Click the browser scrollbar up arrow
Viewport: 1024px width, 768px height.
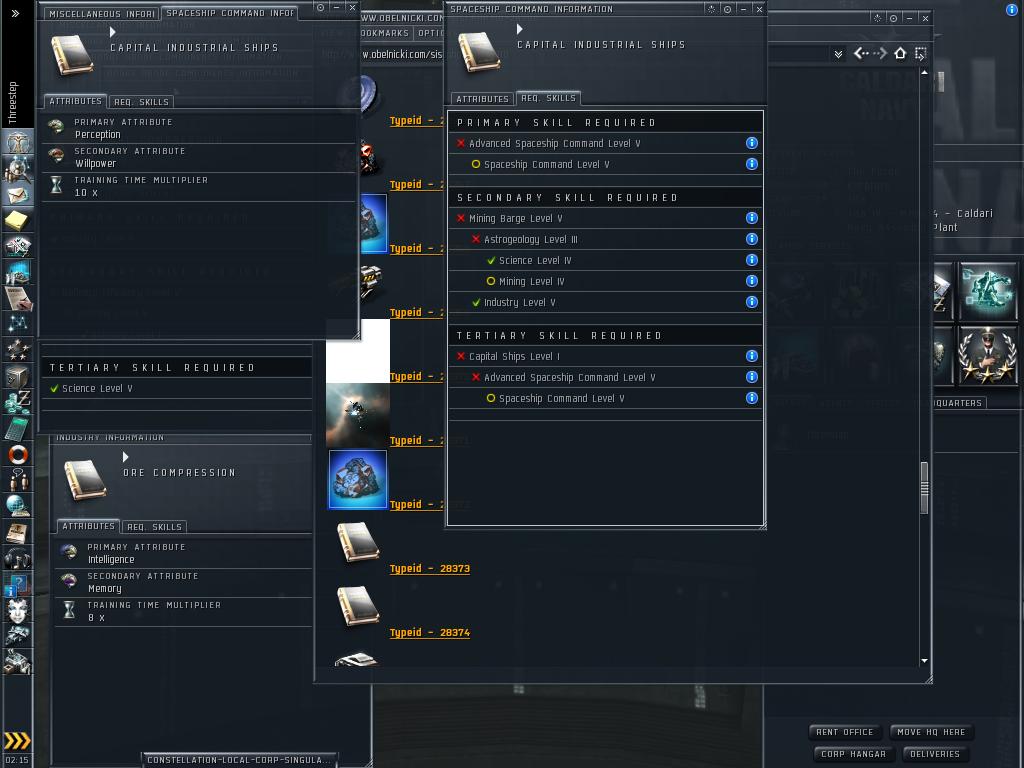tap(924, 72)
